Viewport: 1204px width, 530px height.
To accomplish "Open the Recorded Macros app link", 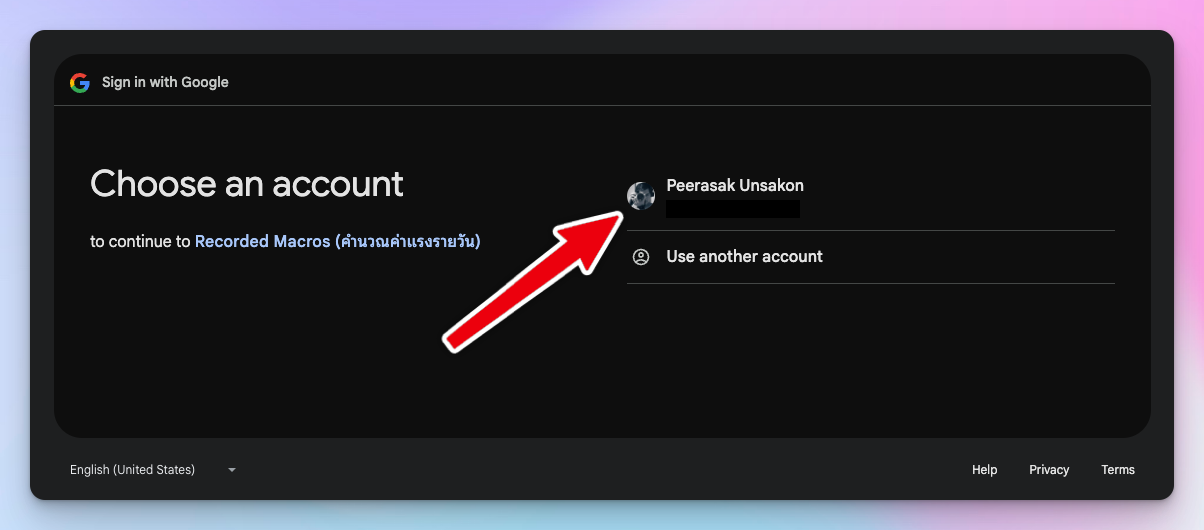I will [x=262, y=241].
